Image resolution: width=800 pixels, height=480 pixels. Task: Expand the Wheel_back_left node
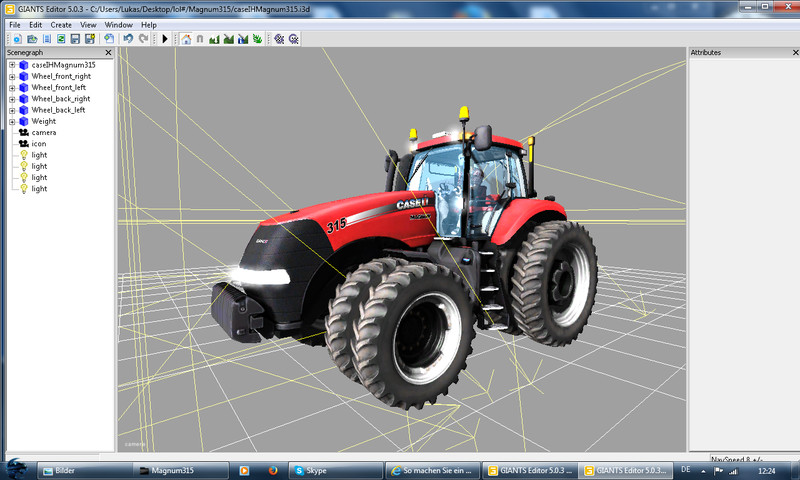[12, 110]
